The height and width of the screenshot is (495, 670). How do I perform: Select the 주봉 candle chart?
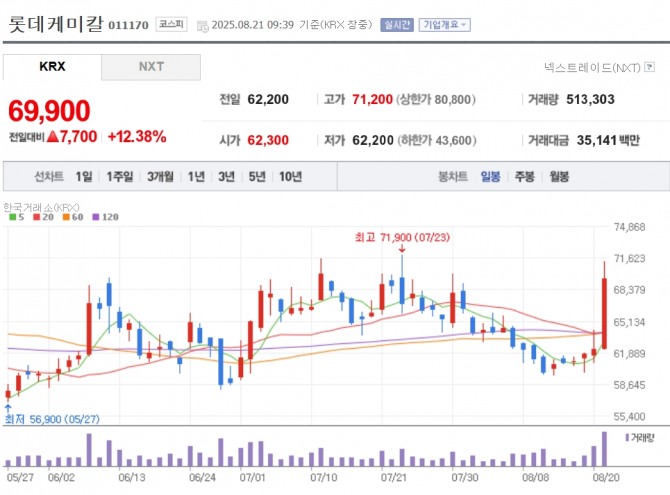525,176
